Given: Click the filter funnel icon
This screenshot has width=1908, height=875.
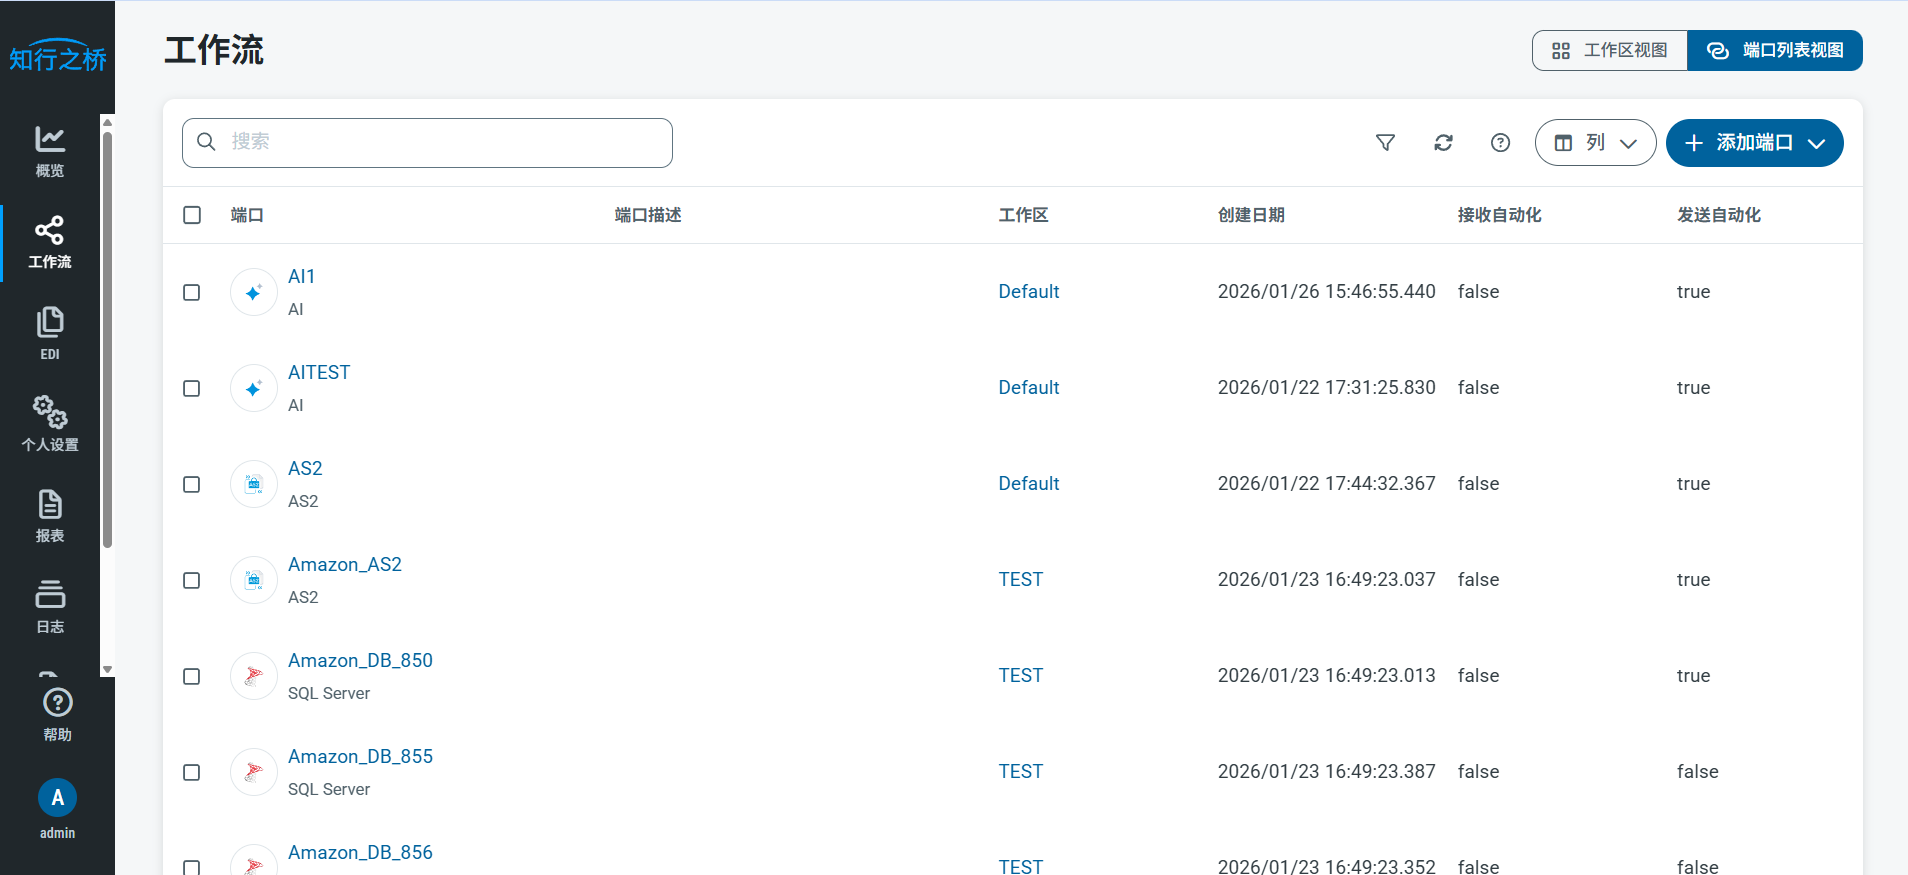Looking at the screenshot, I should 1385,143.
